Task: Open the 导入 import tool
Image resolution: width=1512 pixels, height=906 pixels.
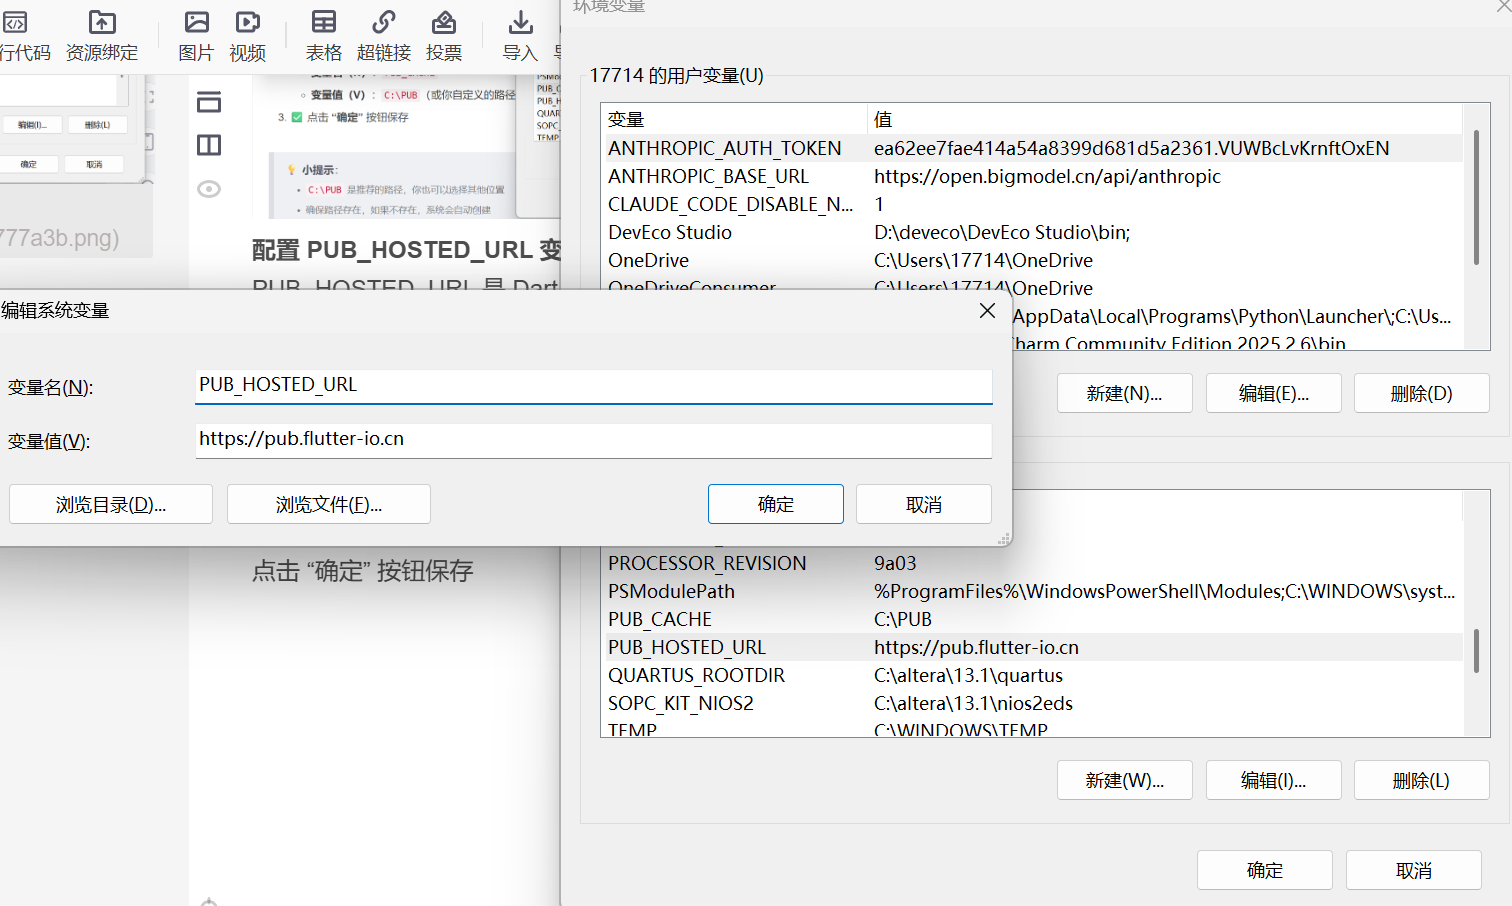Action: [x=520, y=36]
